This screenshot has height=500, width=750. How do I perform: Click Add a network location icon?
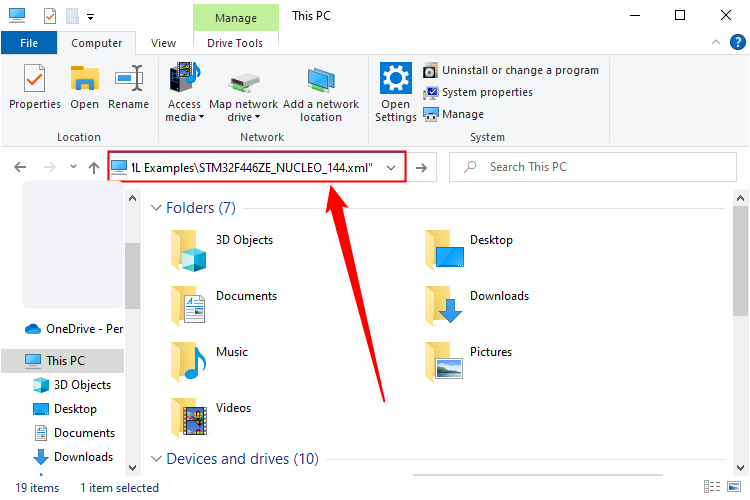pos(321,80)
